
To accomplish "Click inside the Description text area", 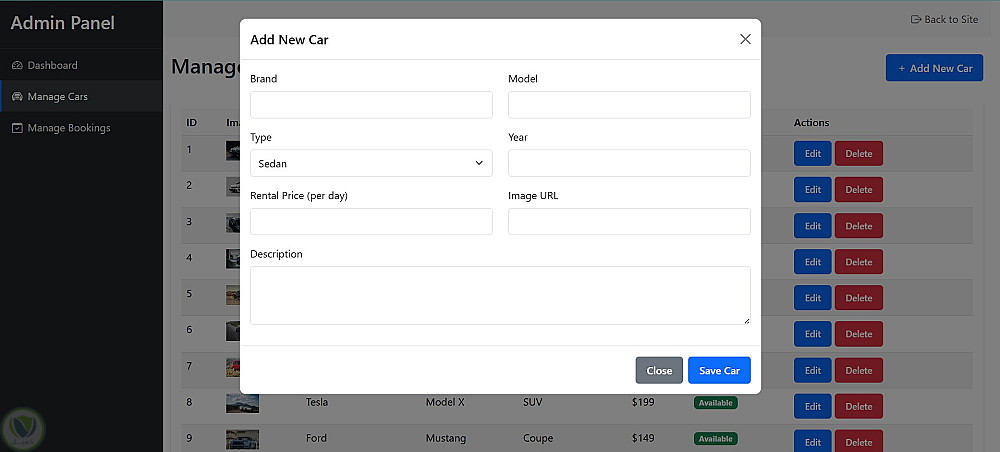I will point(500,295).
